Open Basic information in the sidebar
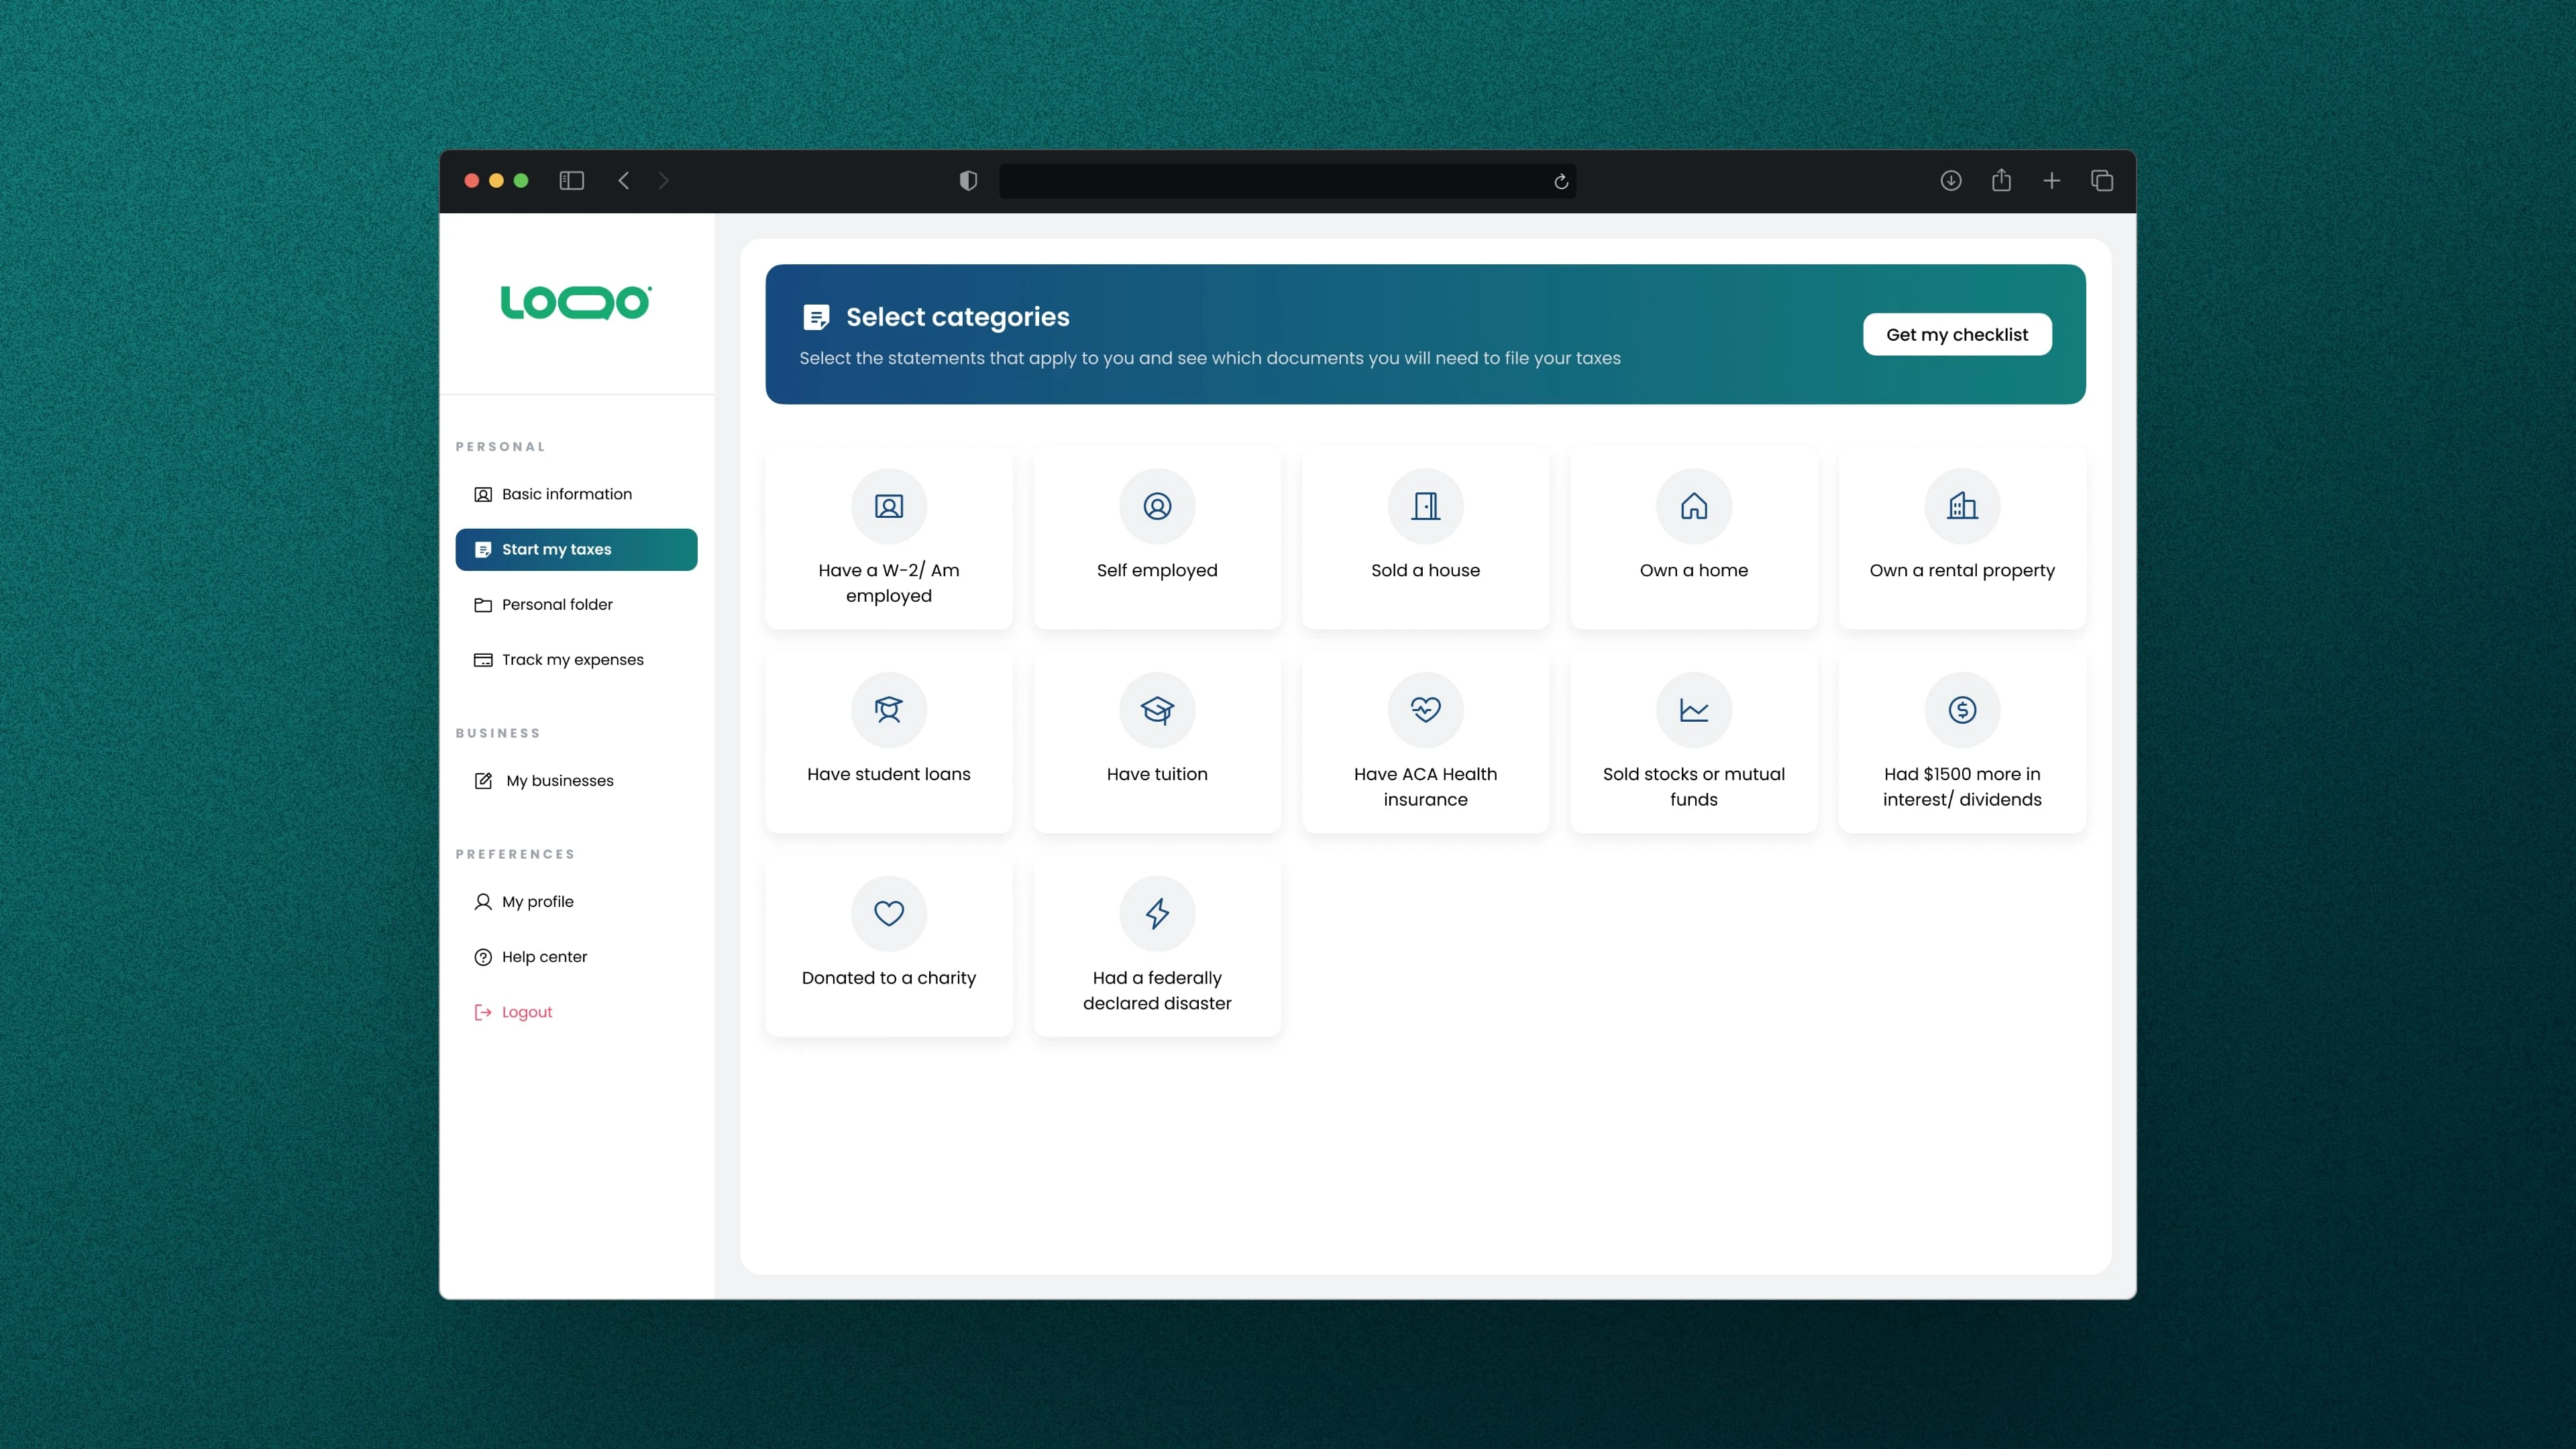 coord(566,494)
